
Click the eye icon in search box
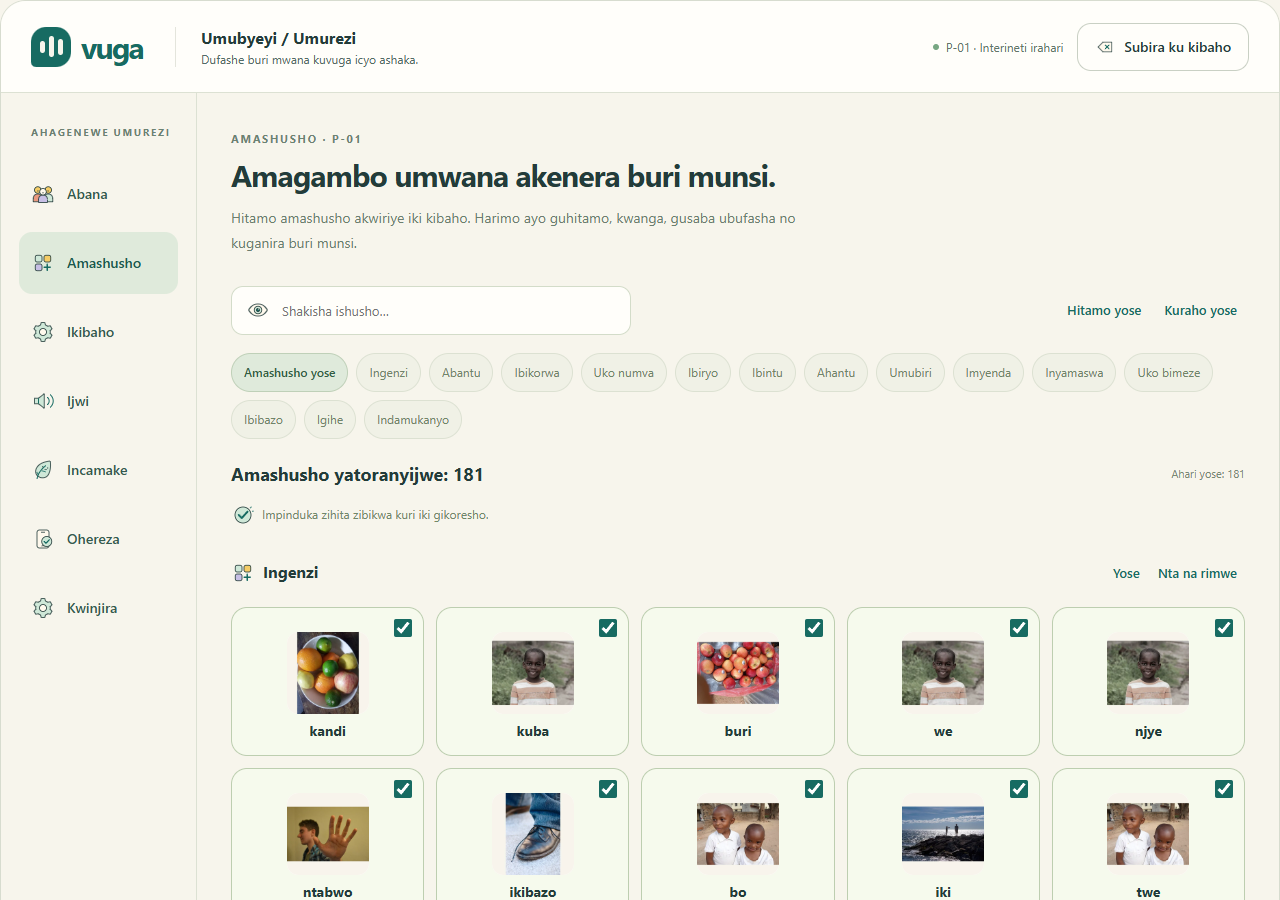click(258, 311)
